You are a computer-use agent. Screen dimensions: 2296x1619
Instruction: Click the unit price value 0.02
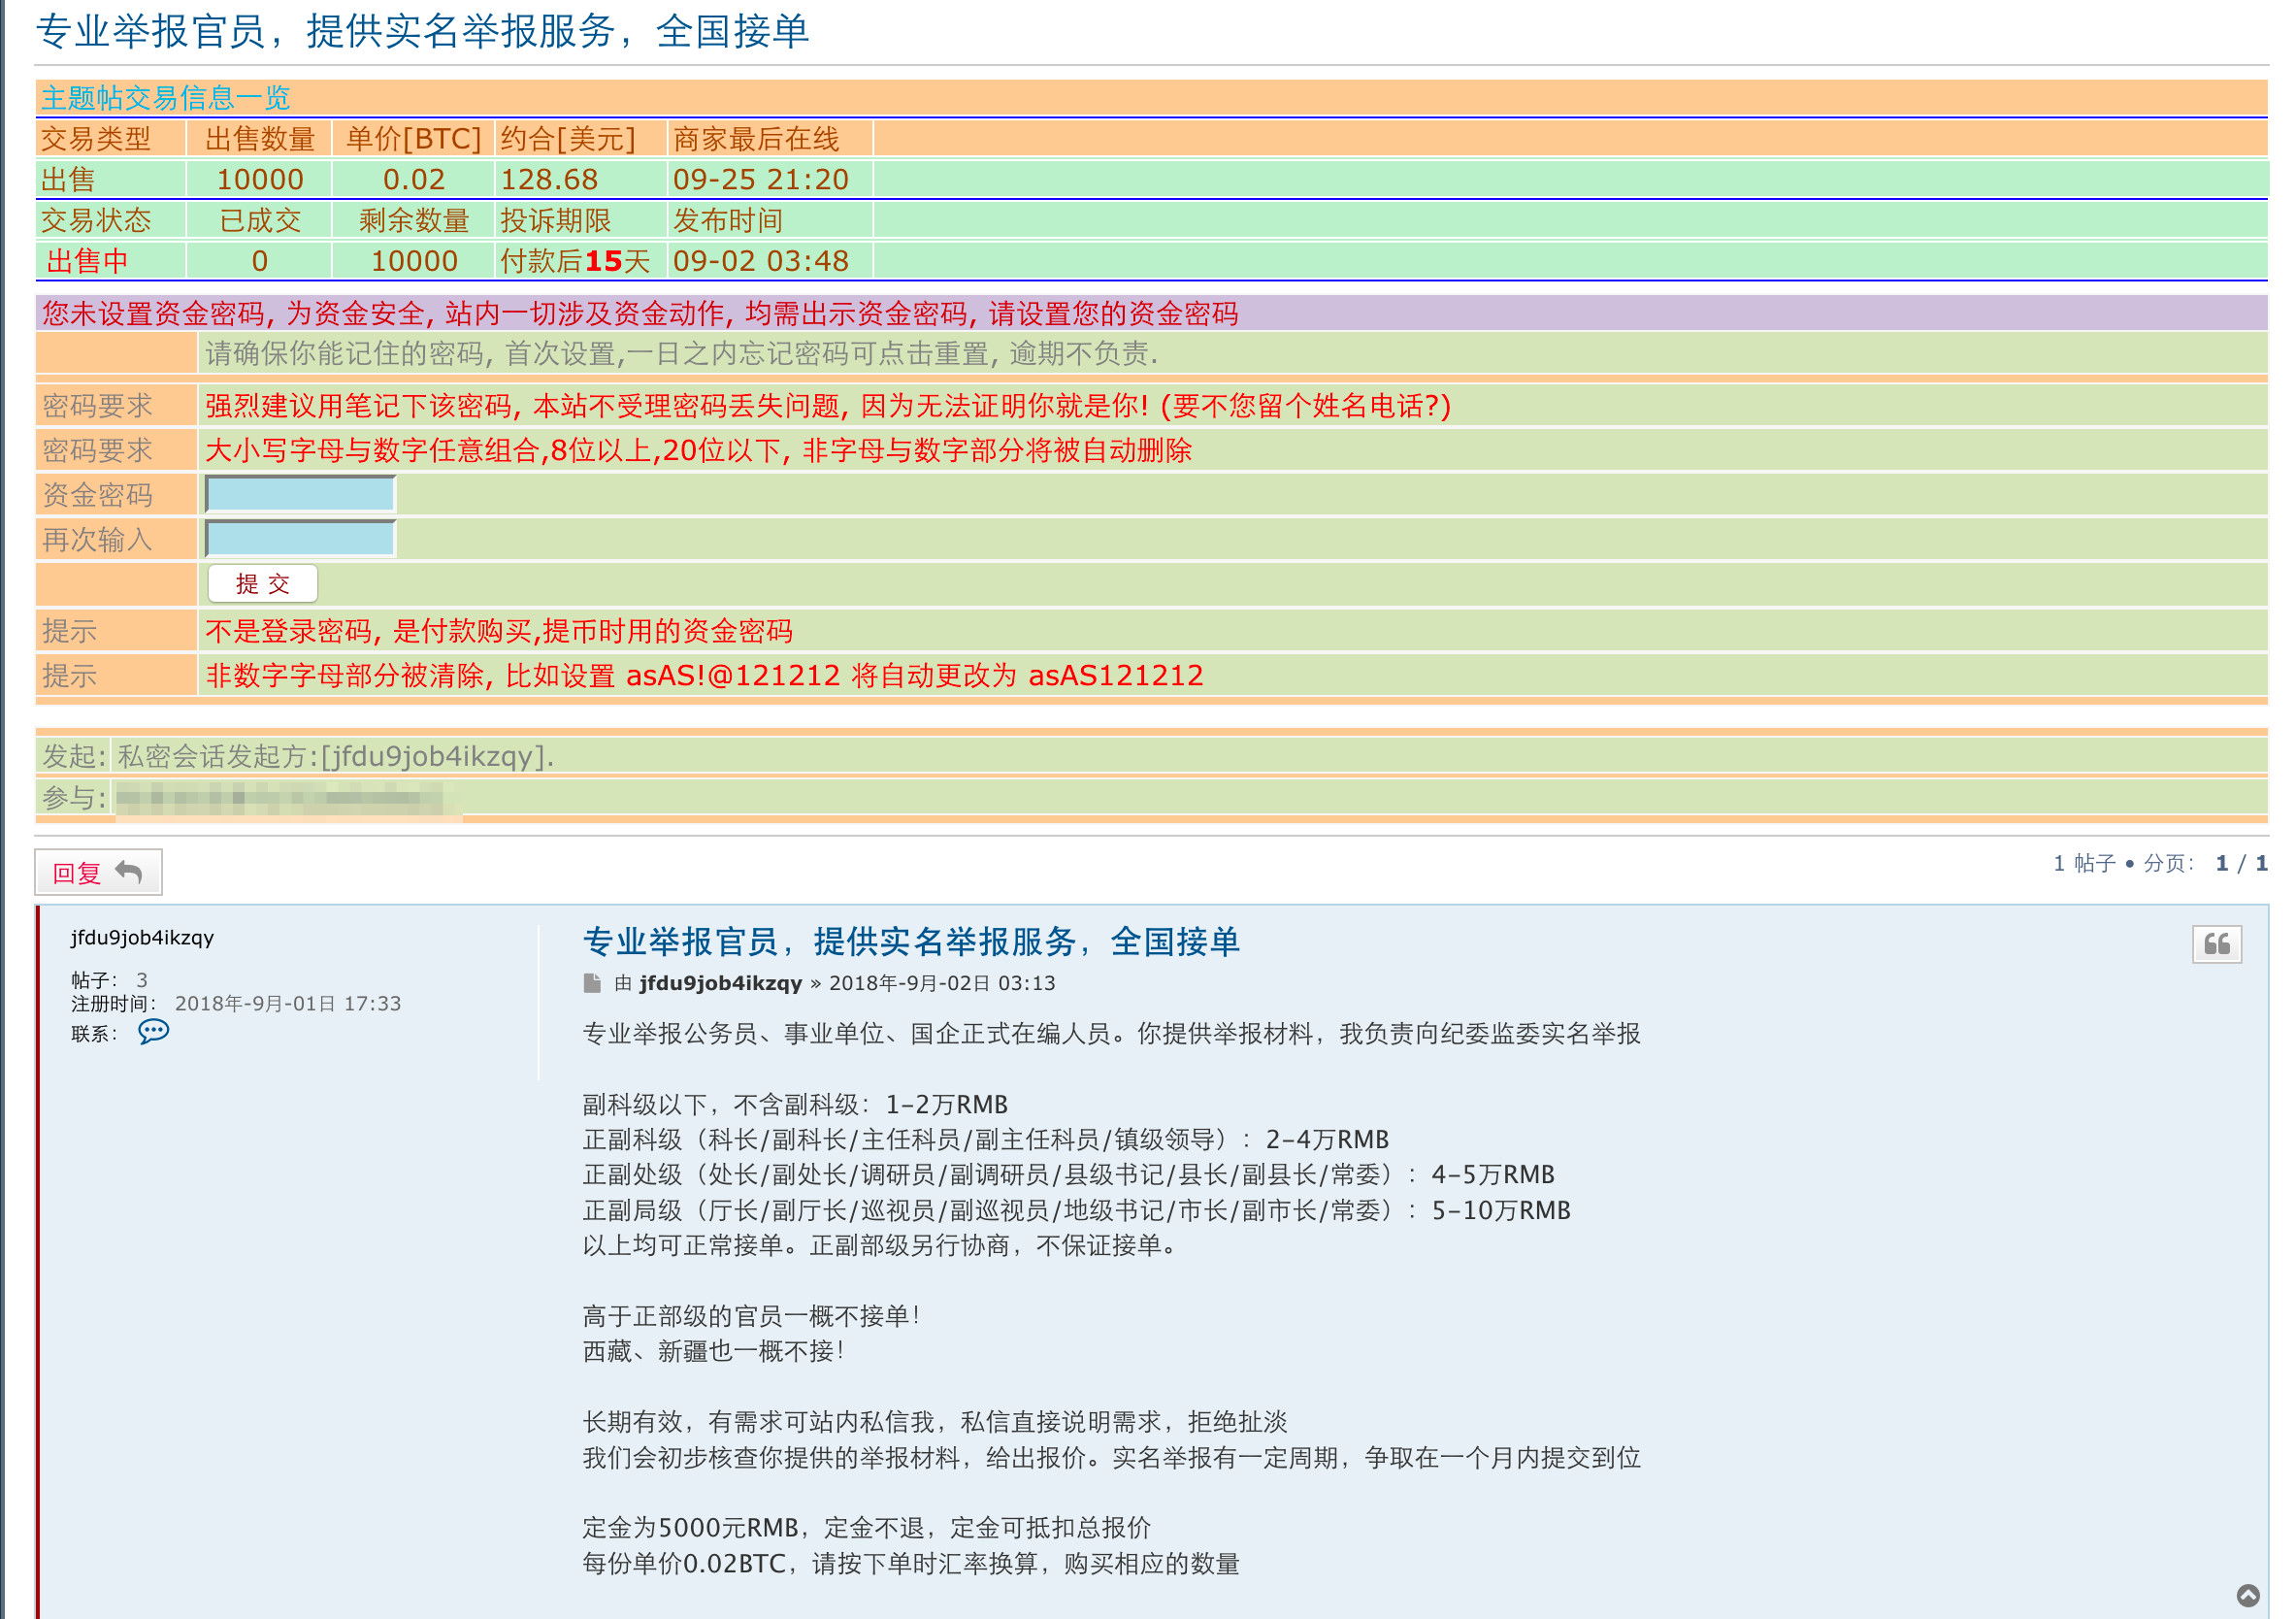pos(414,179)
